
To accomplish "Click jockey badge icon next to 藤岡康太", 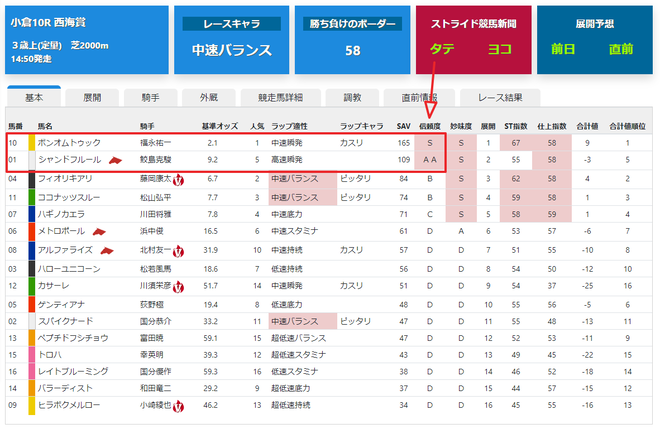I will (x=178, y=180).
